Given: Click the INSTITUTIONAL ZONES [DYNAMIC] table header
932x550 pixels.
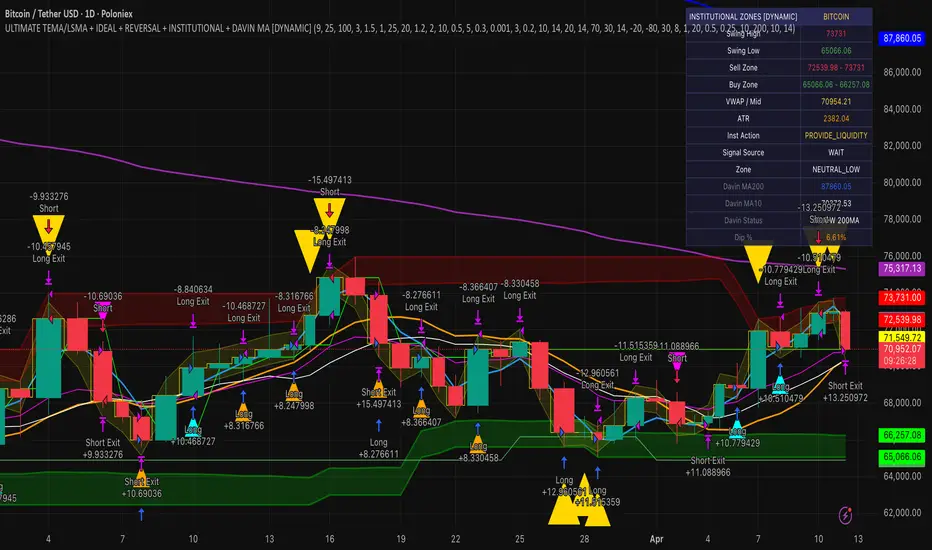Looking at the screenshot, I should click(x=743, y=17).
